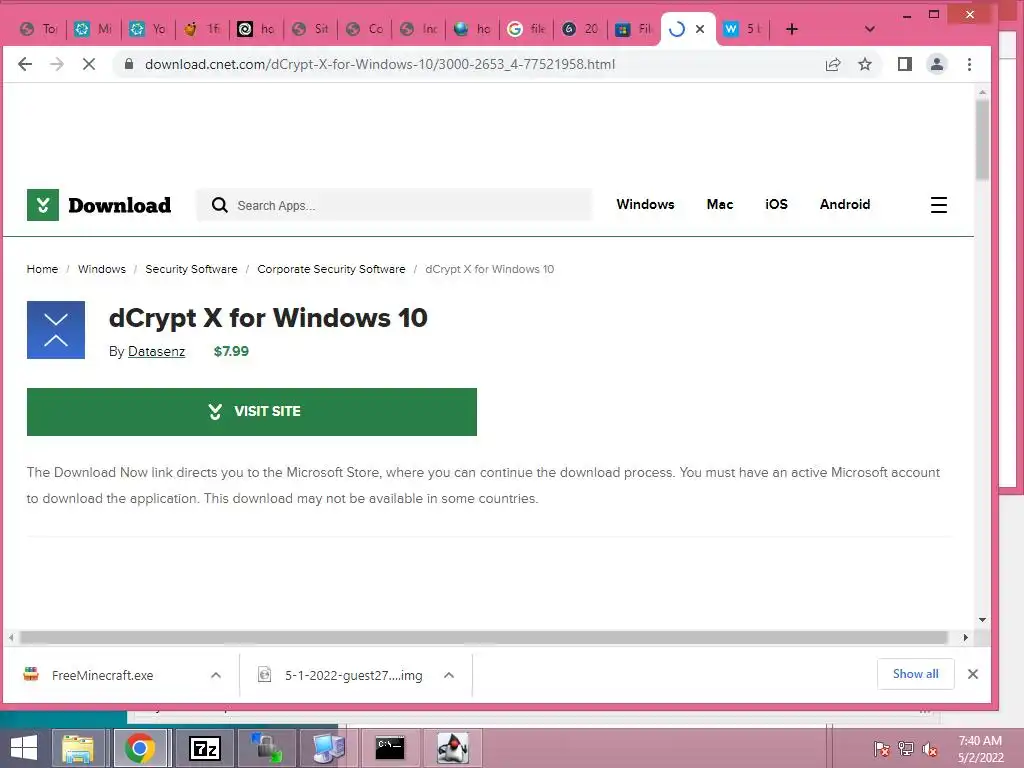View site information via lock icon

coord(129,64)
